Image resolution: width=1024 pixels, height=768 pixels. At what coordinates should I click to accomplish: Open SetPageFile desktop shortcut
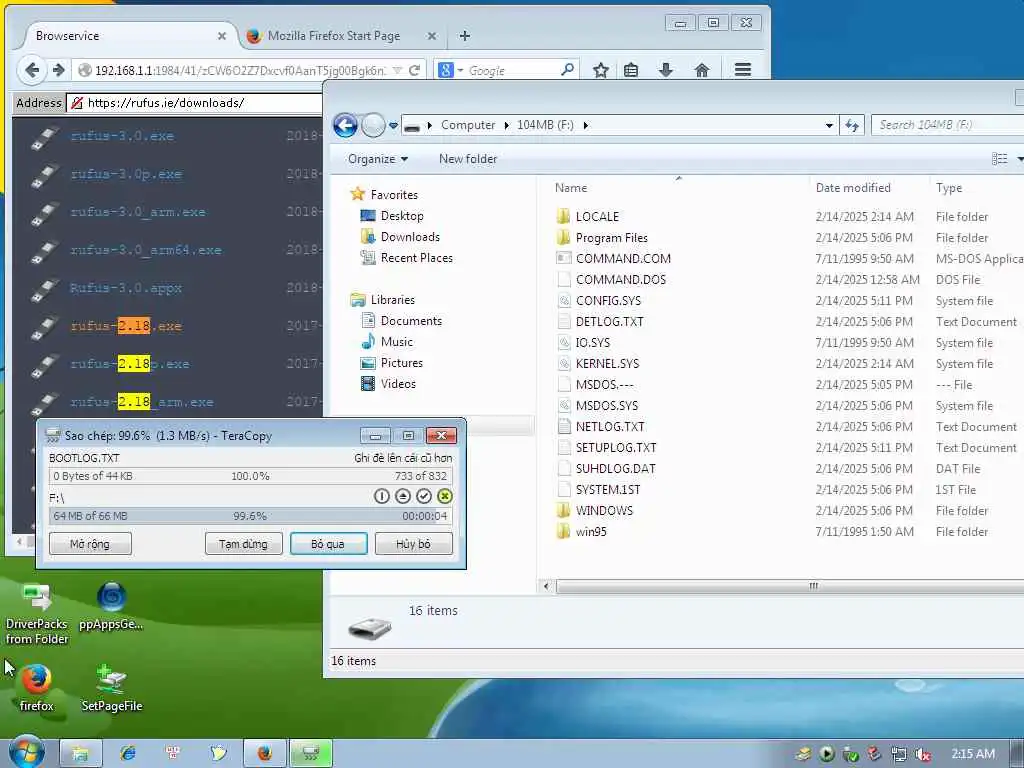(112, 687)
